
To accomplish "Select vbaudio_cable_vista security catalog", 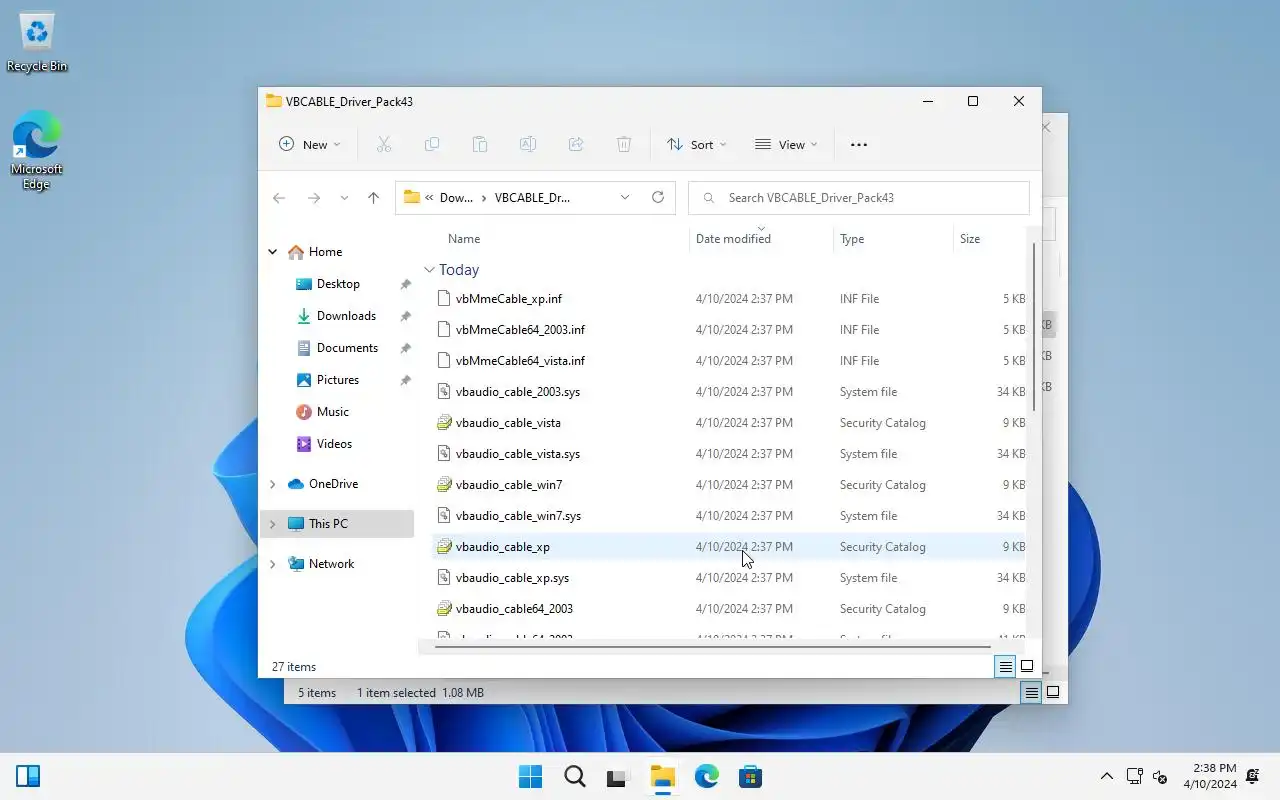I will [730, 423].
